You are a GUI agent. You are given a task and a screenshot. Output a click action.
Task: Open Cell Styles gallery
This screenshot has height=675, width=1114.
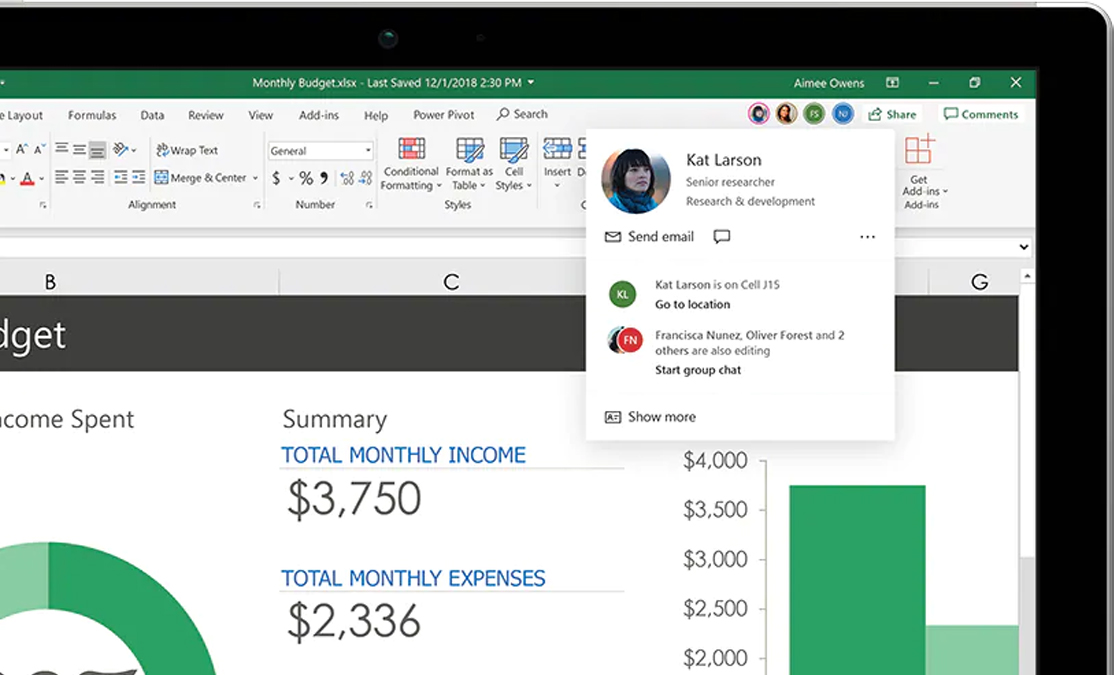point(514,165)
